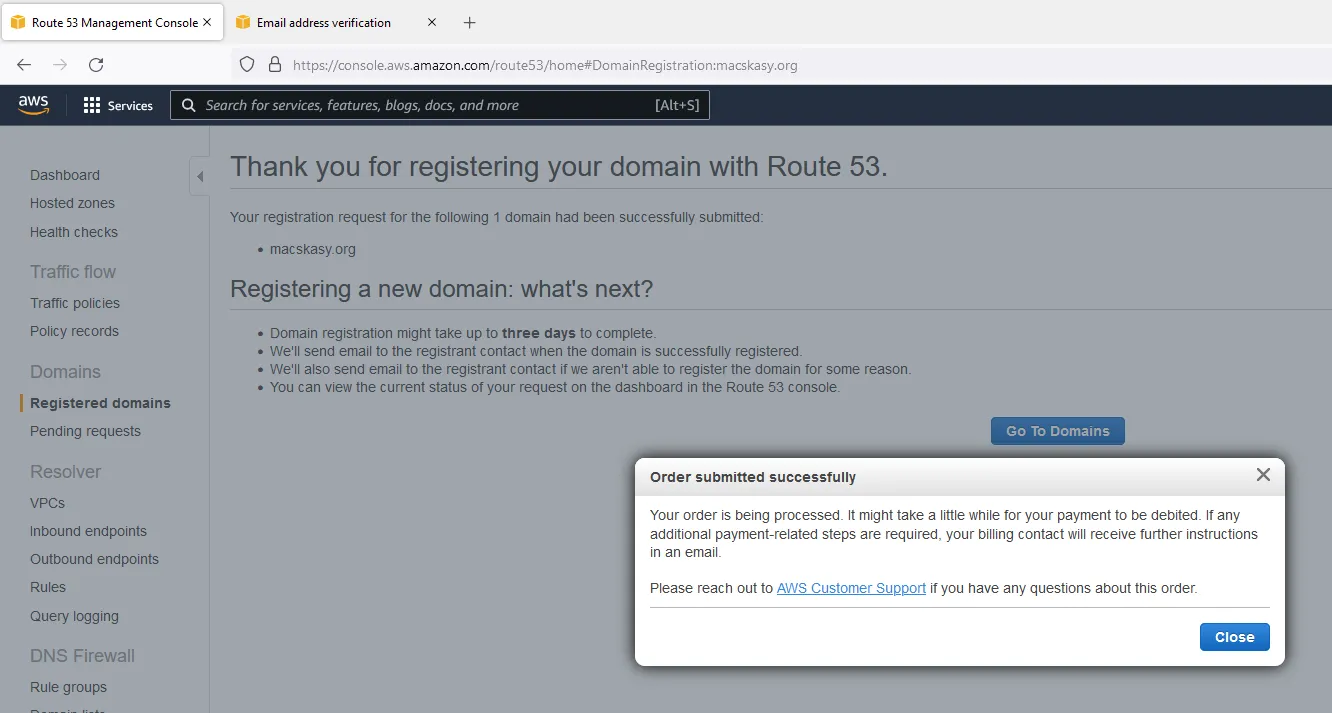
Task: Click the AWS logo home icon
Action: tap(33, 105)
